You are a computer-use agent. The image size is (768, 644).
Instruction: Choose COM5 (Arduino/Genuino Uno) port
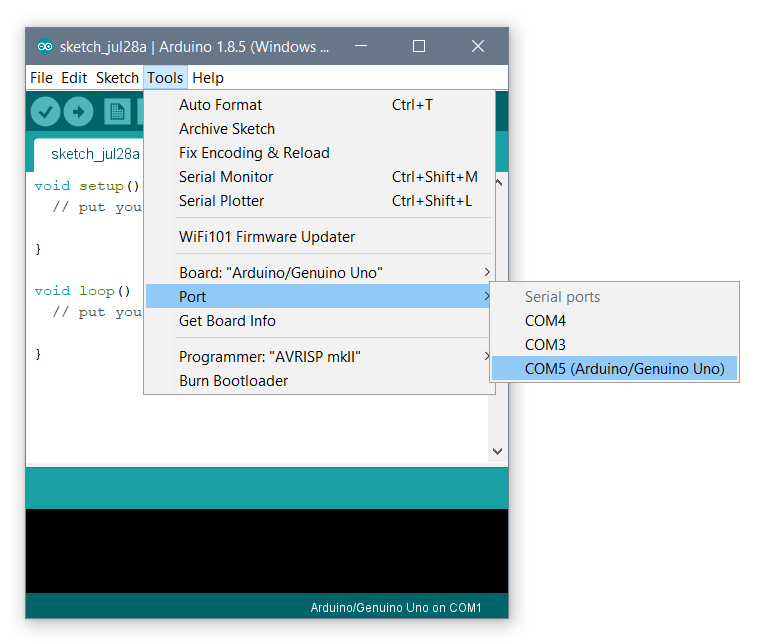click(x=623, y=369)
